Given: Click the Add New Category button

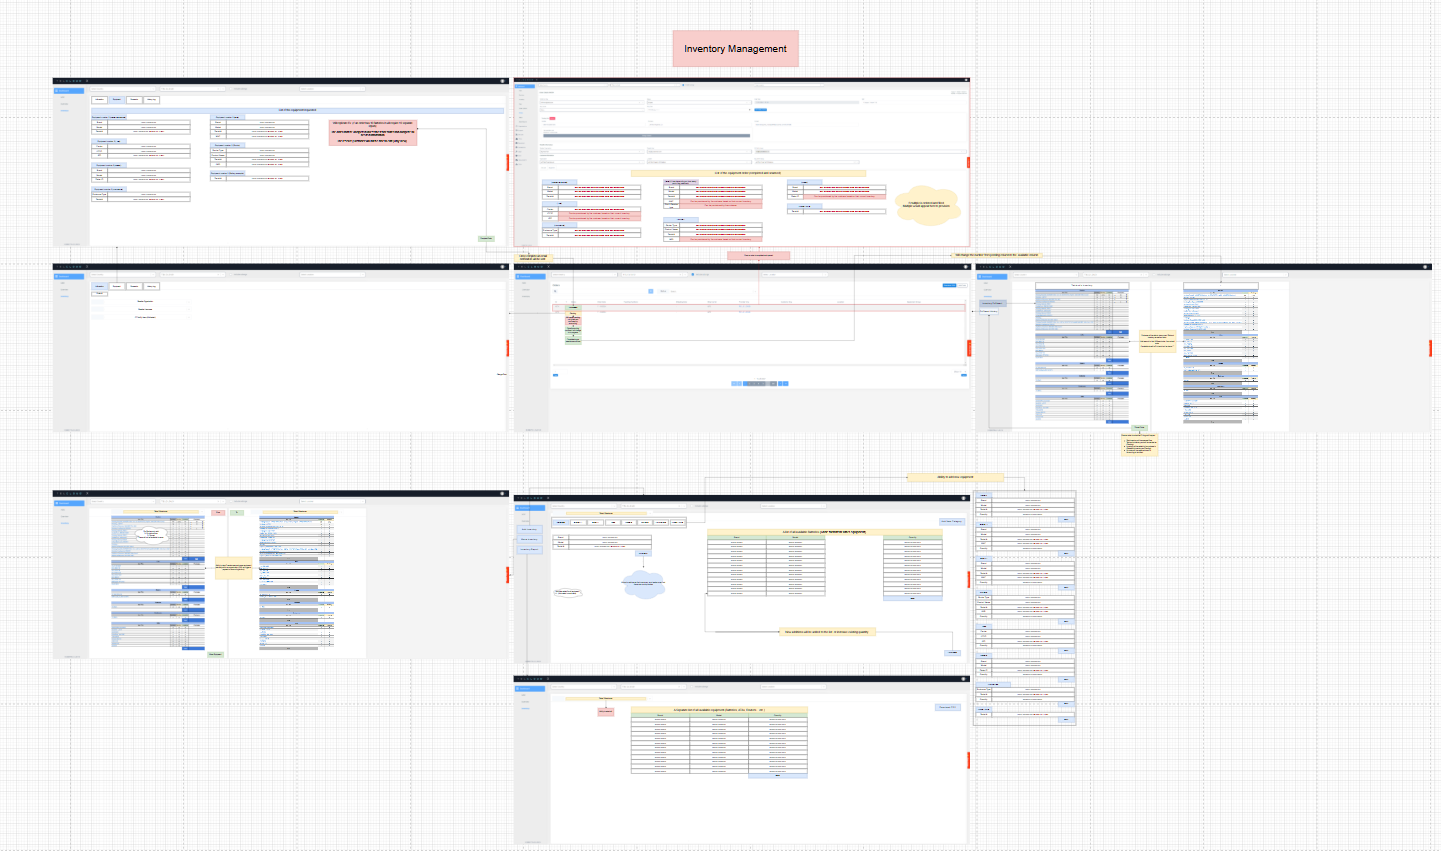Looking at the screenshot, I should 951,521.
